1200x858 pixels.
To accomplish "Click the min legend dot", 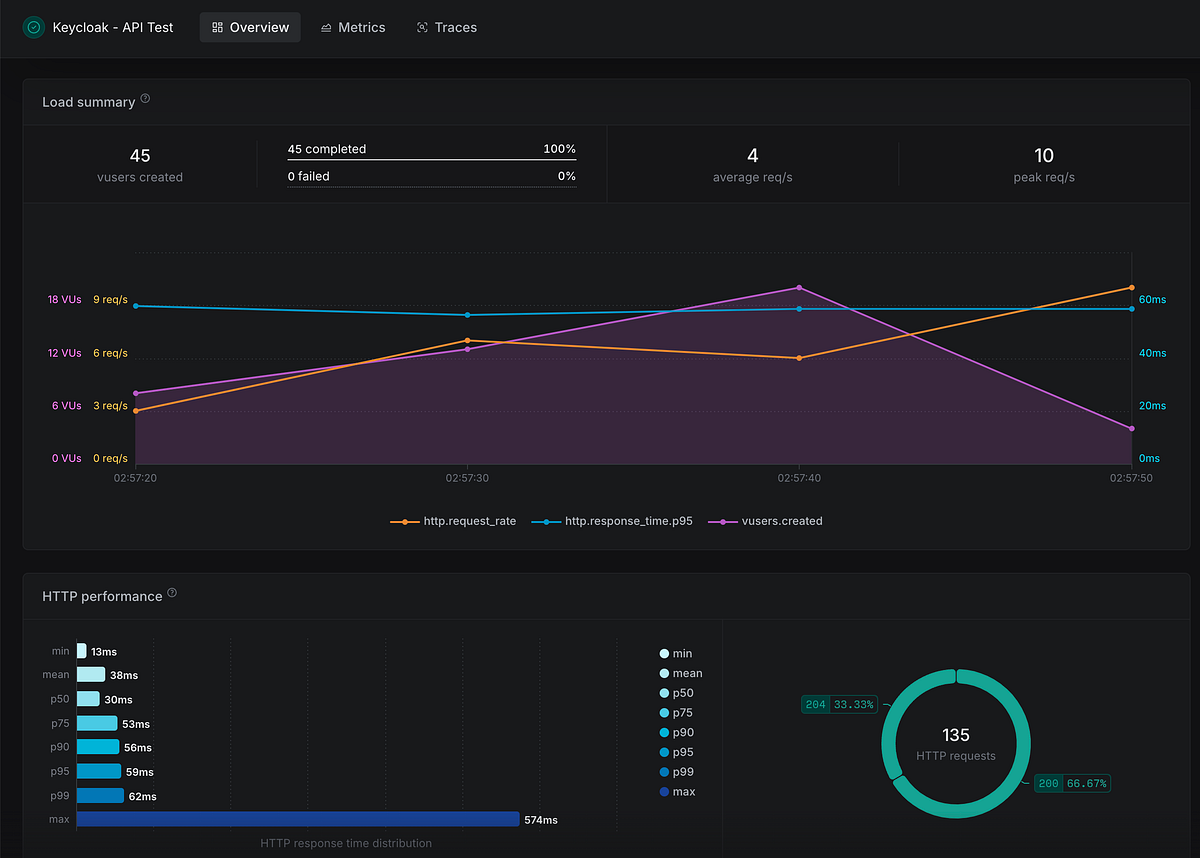I will click(x=662, y=653).
